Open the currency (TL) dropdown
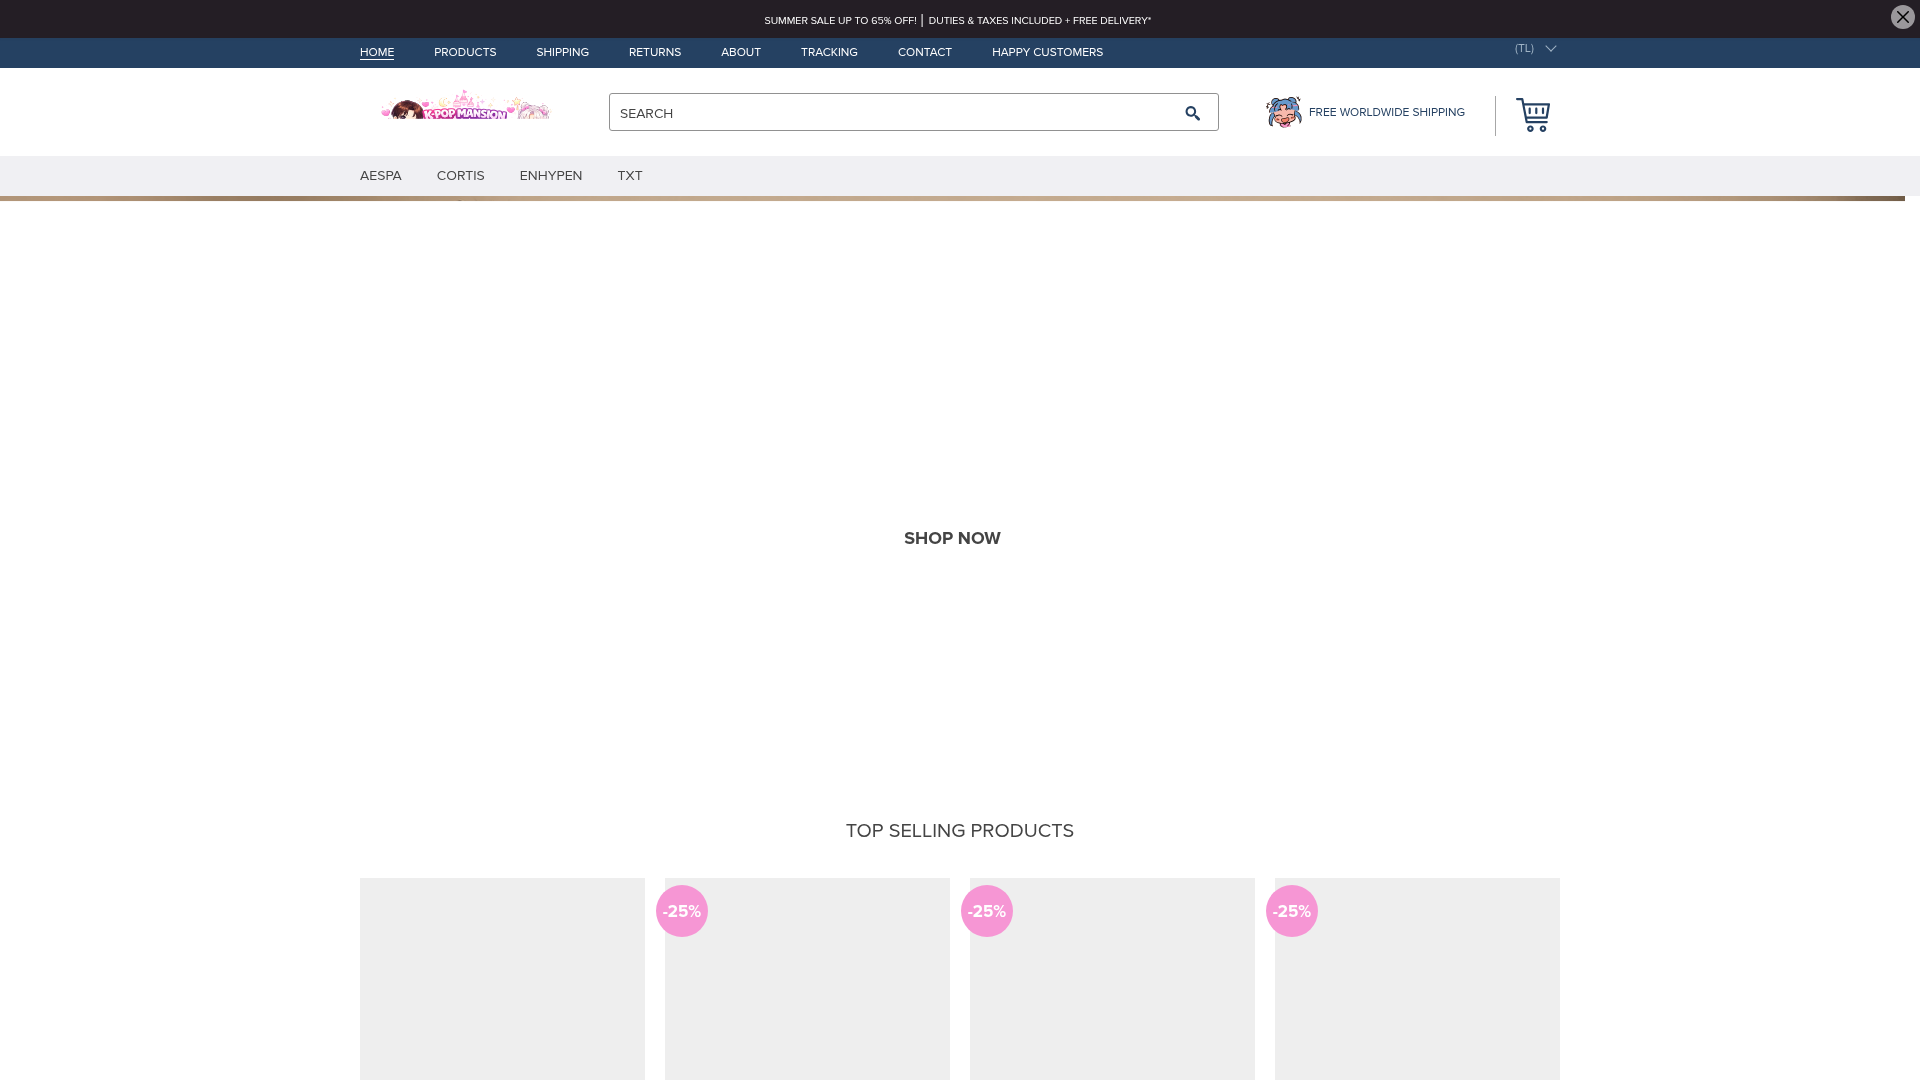 click(1535, 48)
